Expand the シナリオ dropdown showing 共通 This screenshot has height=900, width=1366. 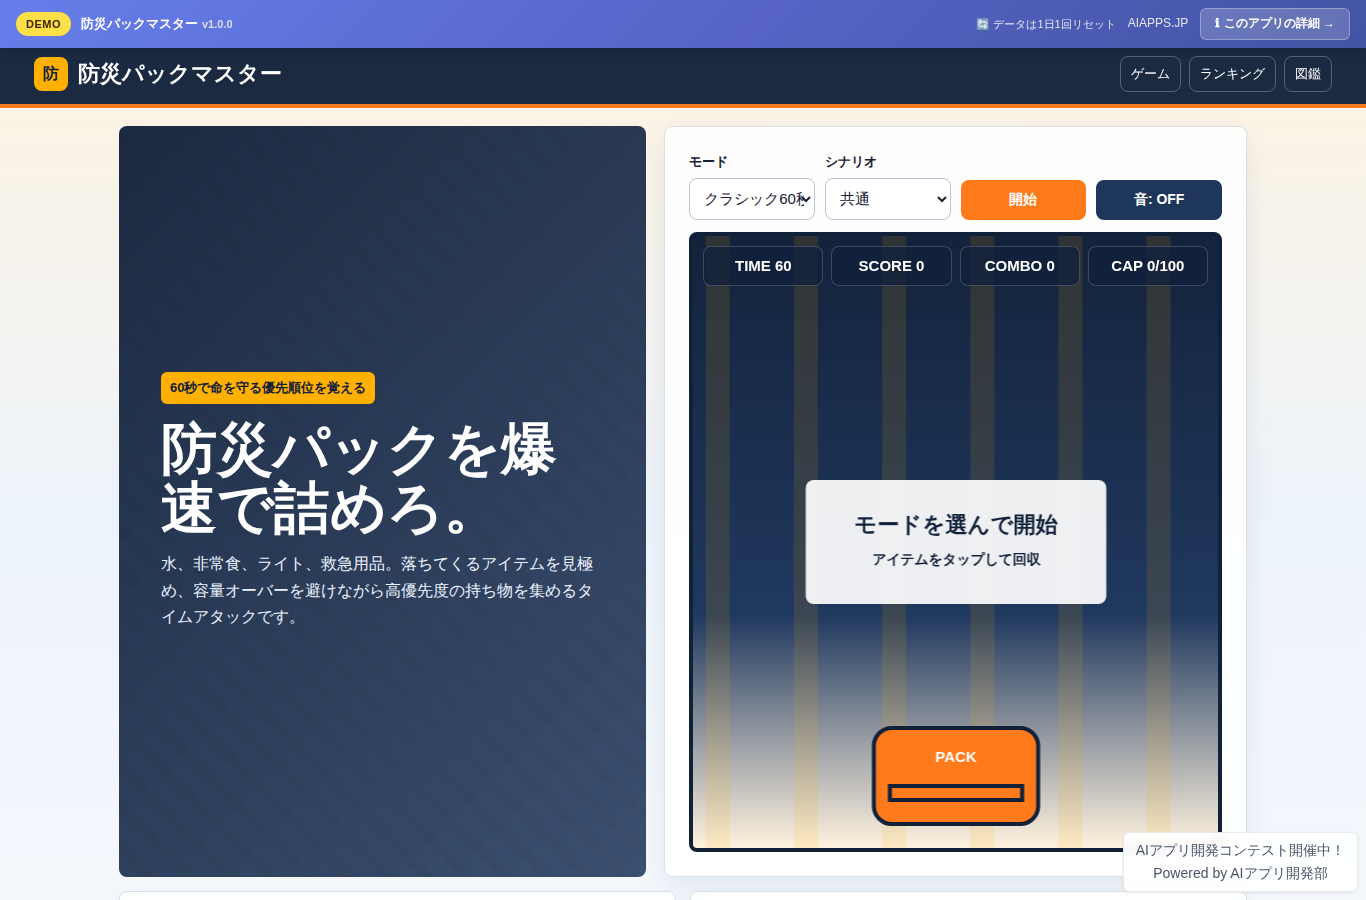(888, 199)
